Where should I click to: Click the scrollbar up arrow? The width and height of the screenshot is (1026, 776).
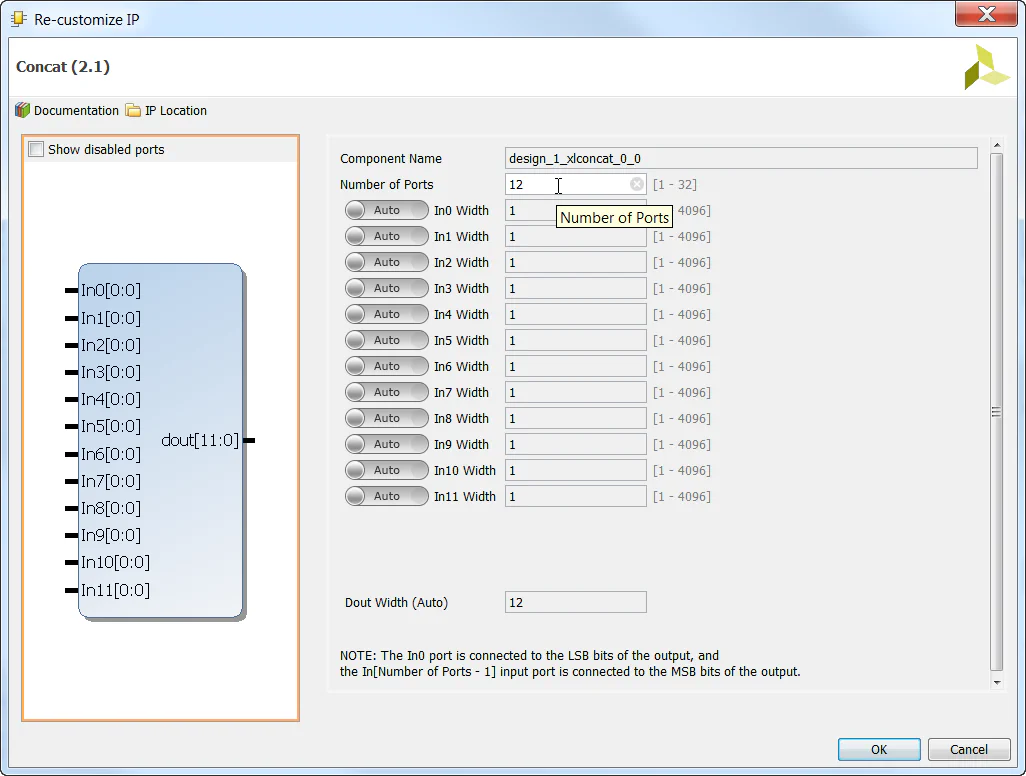996,144
